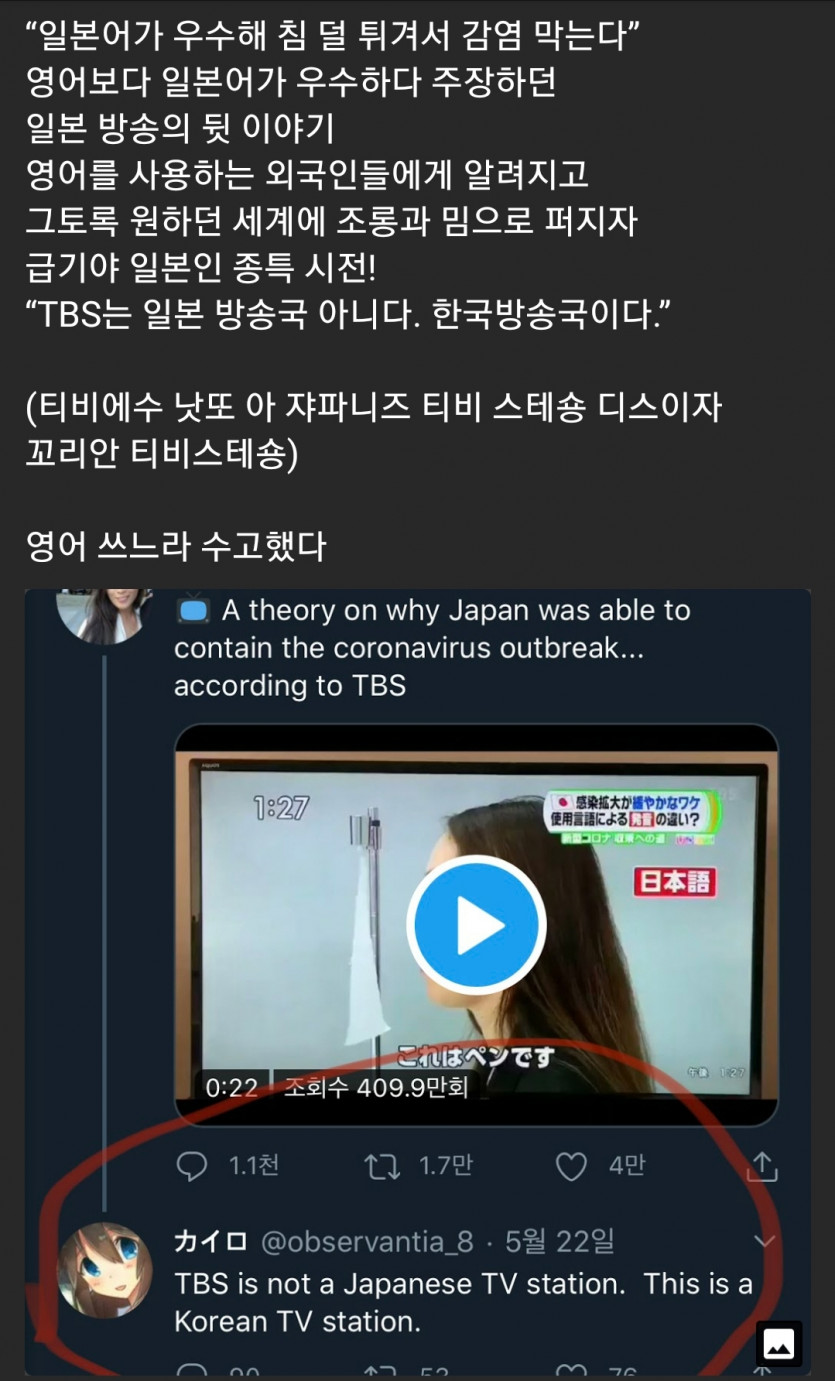The image size is (835, 1381).
Task: Click the tweet text about coronavirus theory
Action: (x=432, y=648)
